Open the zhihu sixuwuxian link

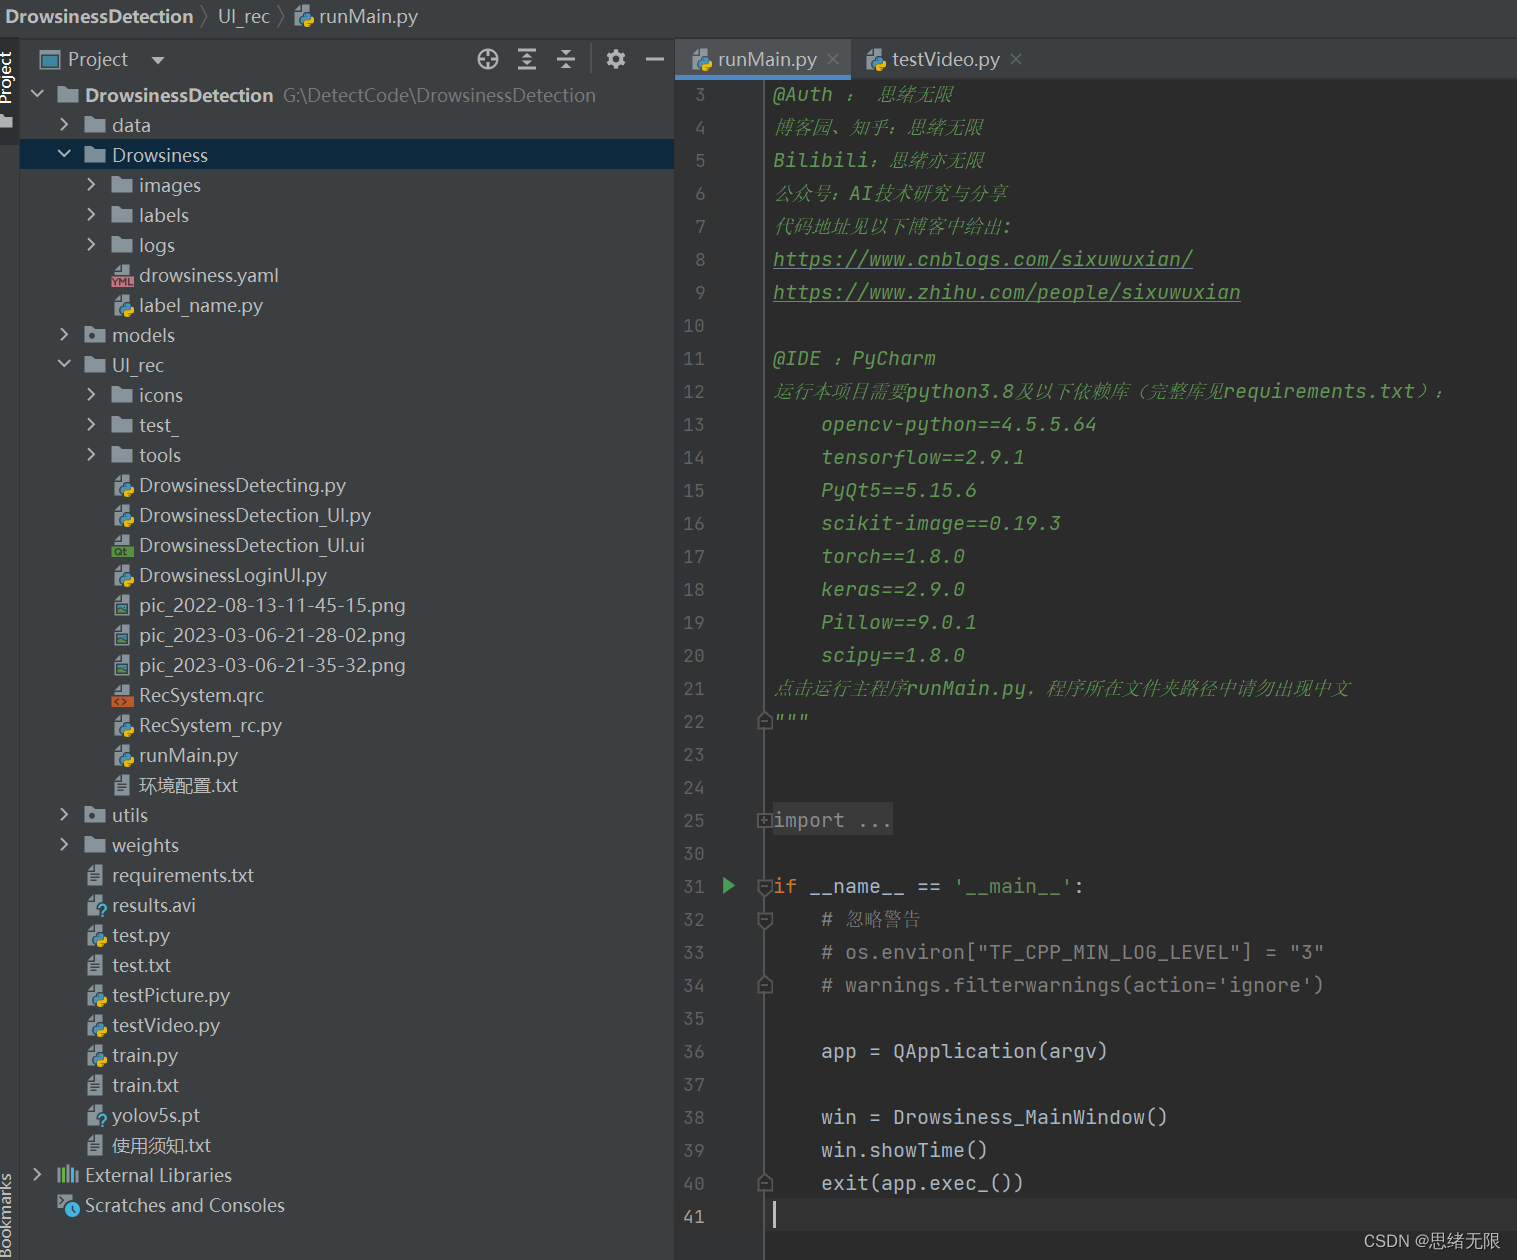(1007, 292)
